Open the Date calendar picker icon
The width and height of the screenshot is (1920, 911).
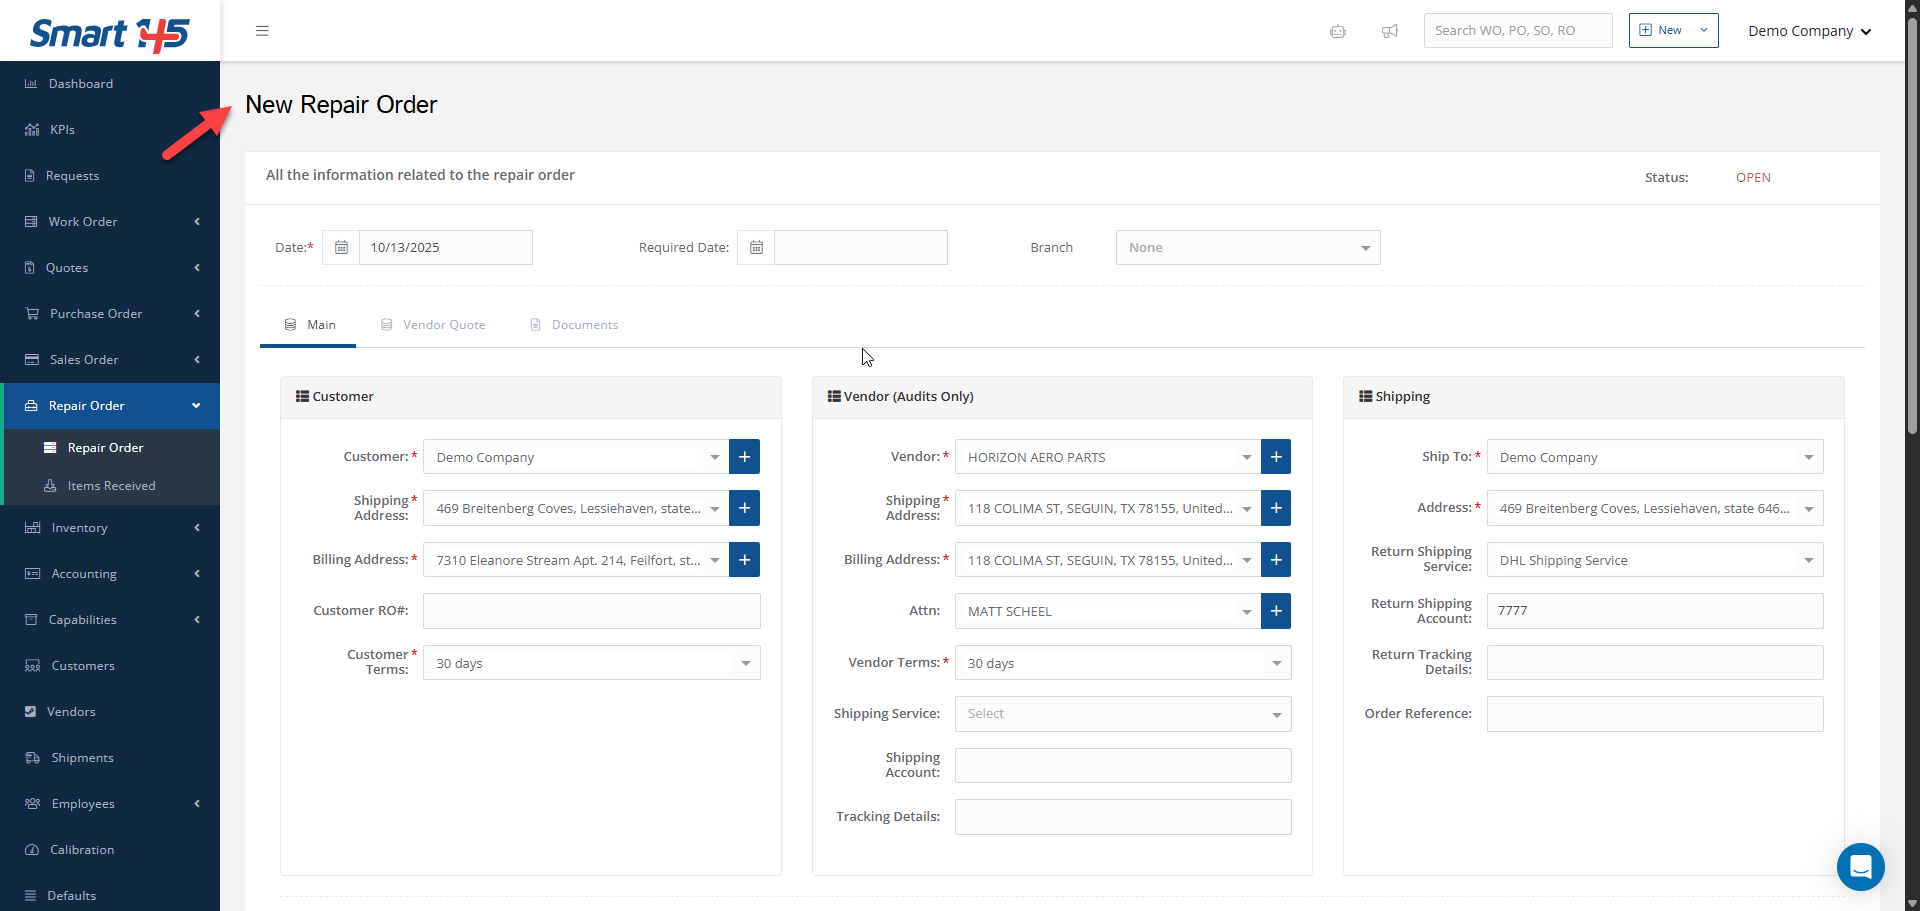(341, 248)
